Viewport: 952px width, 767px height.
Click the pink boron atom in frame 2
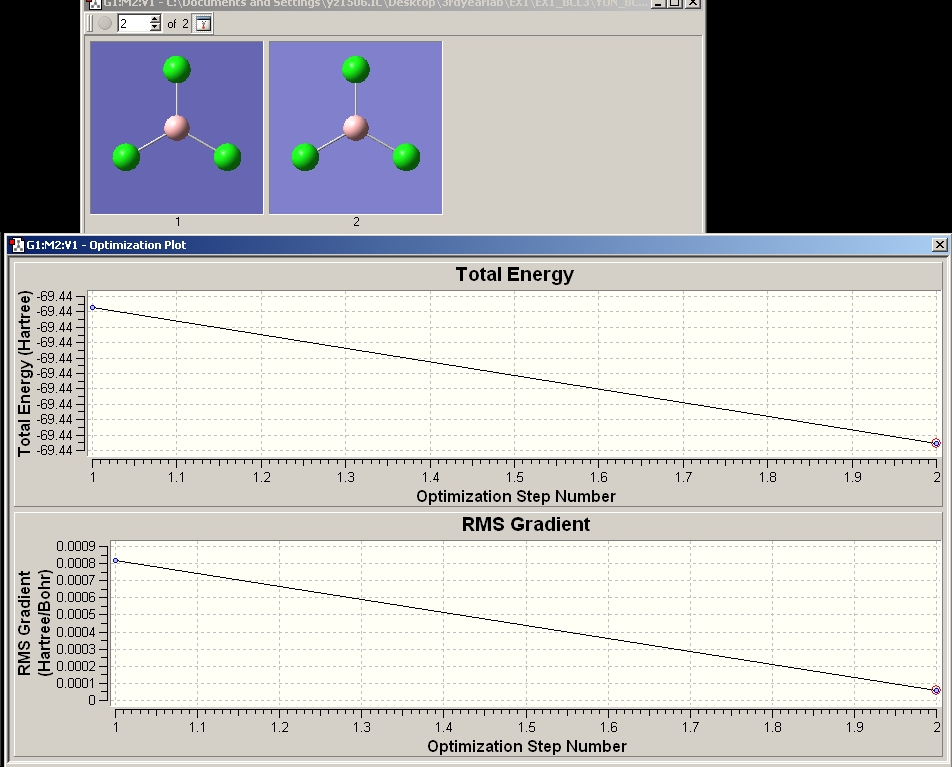point(356,128)
